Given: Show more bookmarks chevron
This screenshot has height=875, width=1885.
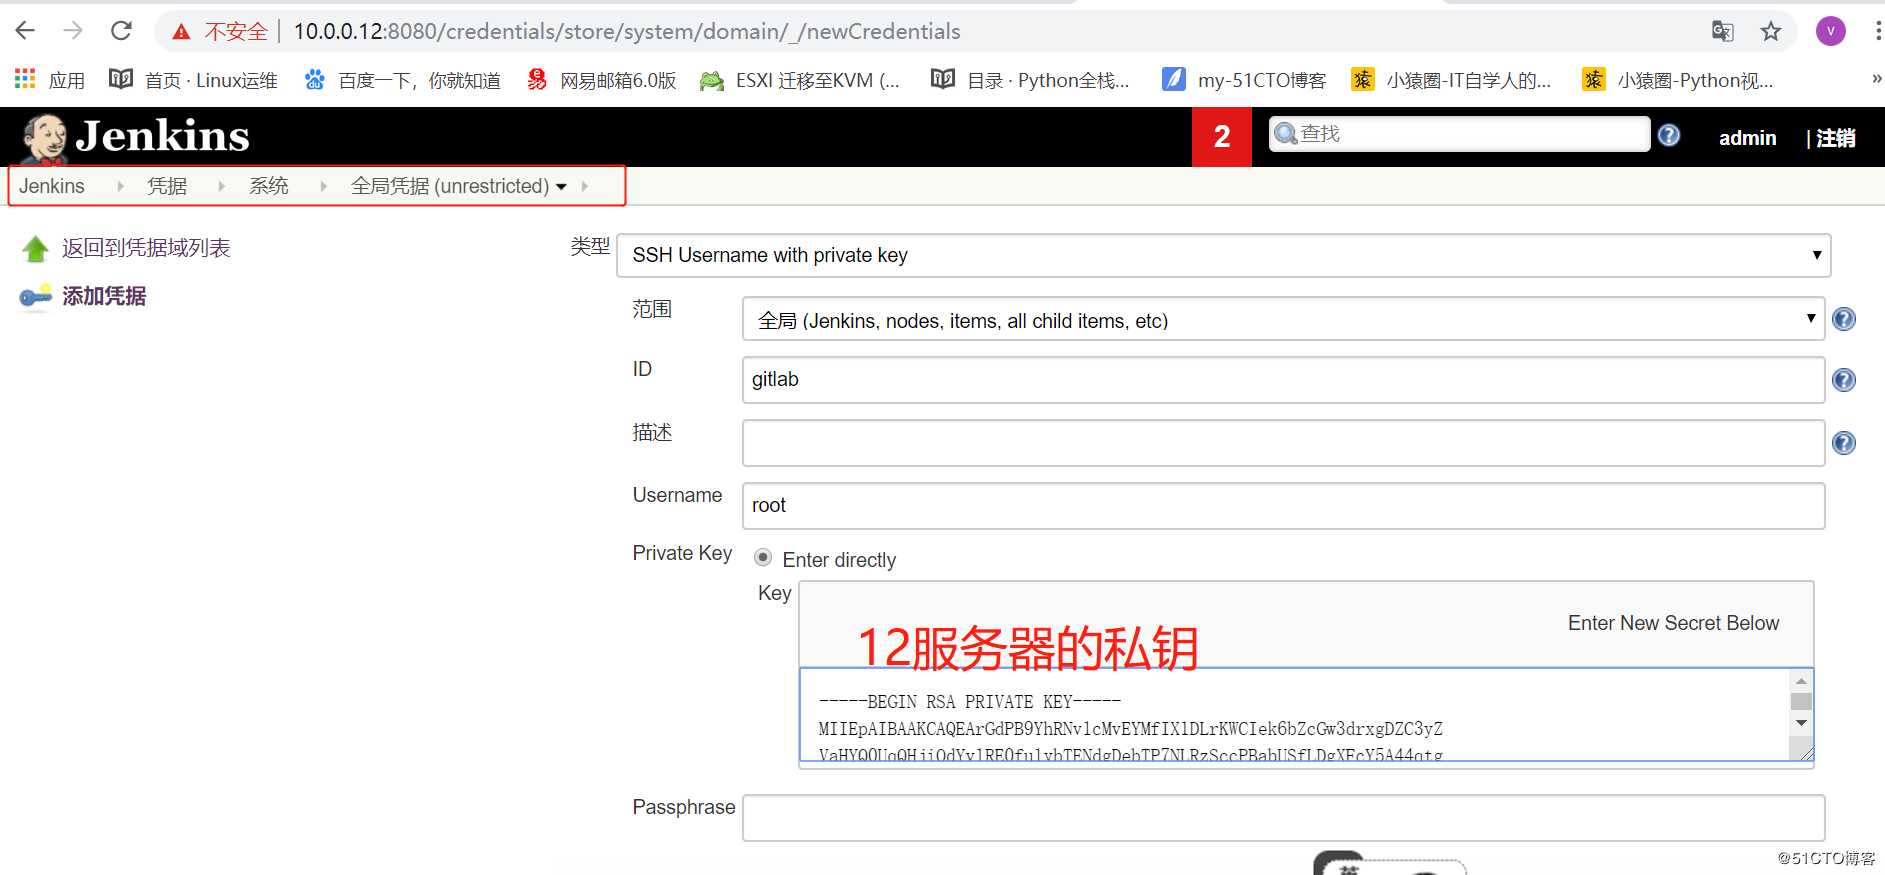Looking at the screenshot, I should pos(1876,79).
